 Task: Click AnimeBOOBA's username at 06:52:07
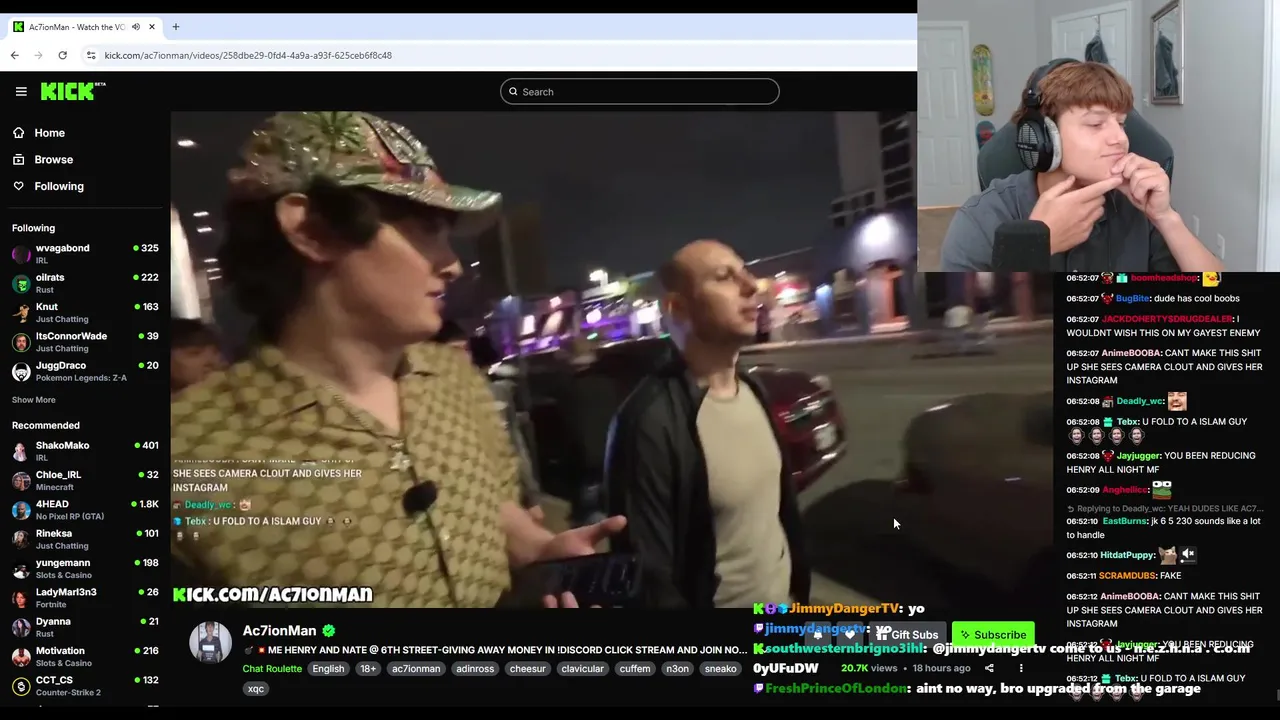(x=1132, y=353)
